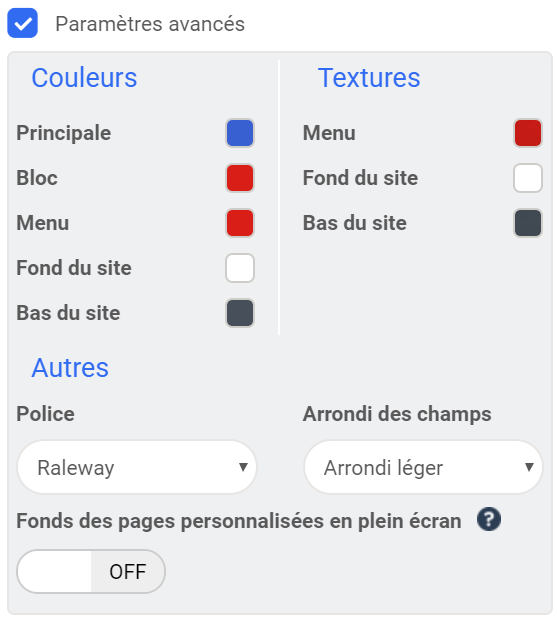The height and width of the screenshot is (622, 557).
Task: Uncheck the Paramètres avancés checkbox
Action: tap(23, 23)
